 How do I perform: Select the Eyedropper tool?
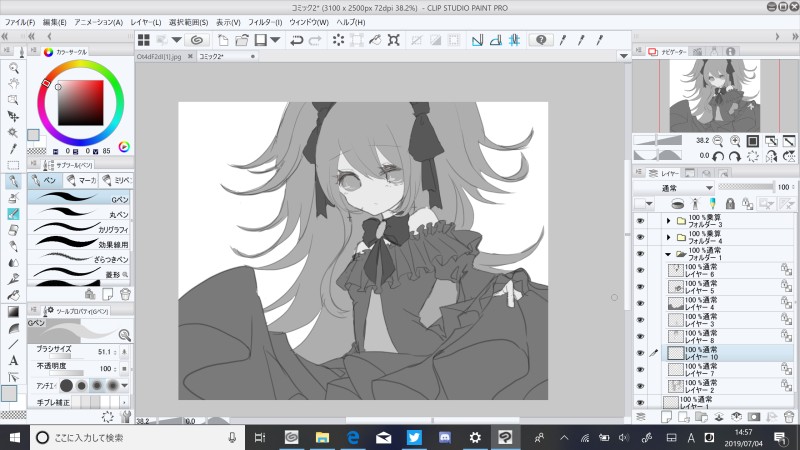(x=14, y=148)
